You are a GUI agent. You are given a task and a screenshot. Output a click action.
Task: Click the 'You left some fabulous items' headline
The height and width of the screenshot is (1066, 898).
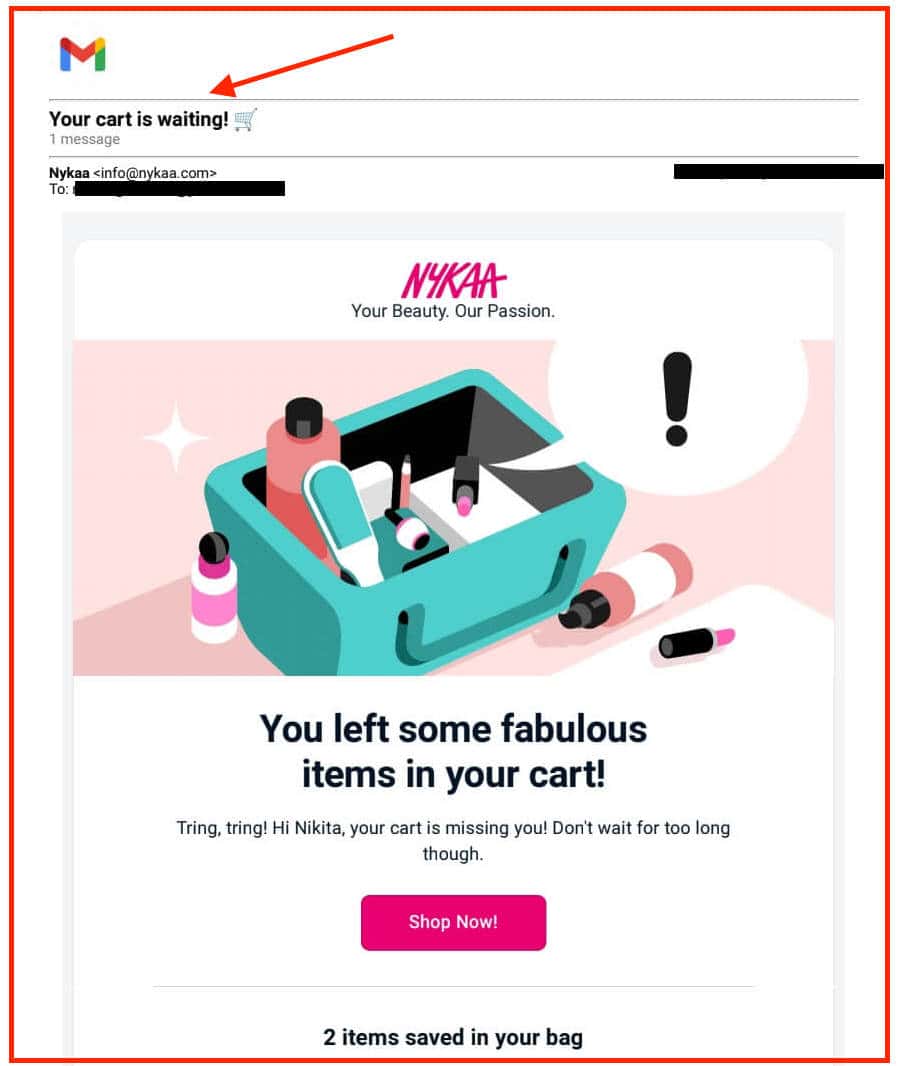[453, 751]
